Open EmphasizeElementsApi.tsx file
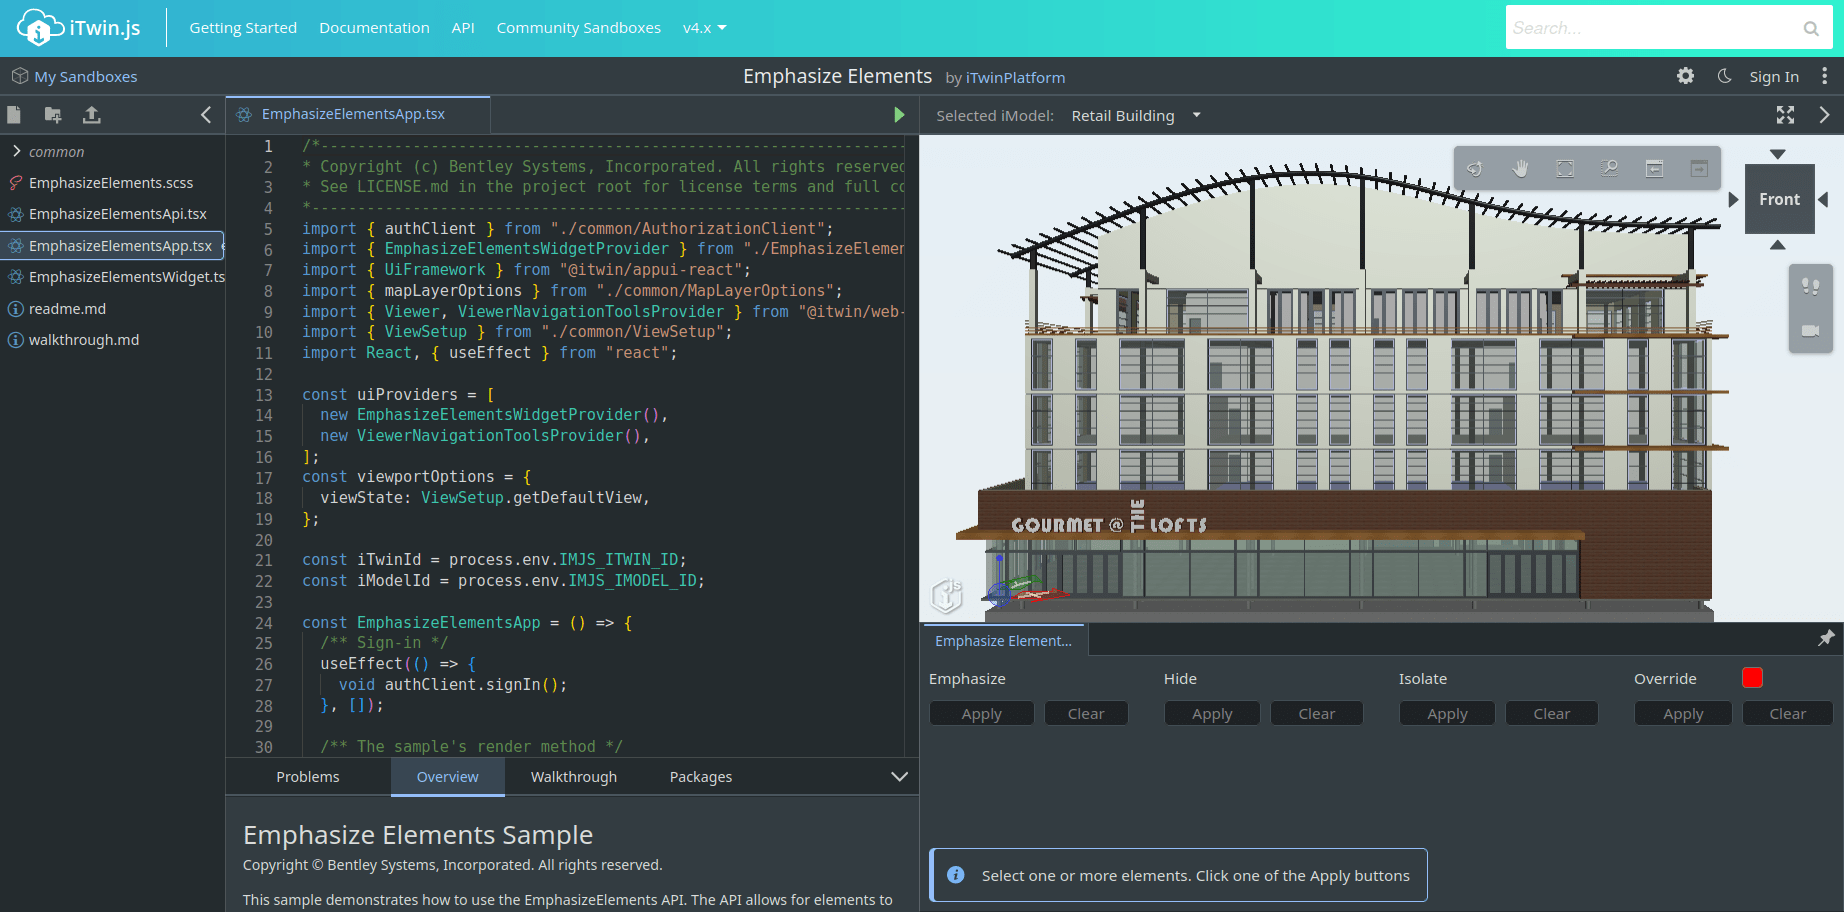1844x912 pixels. (x=112, y=214)
